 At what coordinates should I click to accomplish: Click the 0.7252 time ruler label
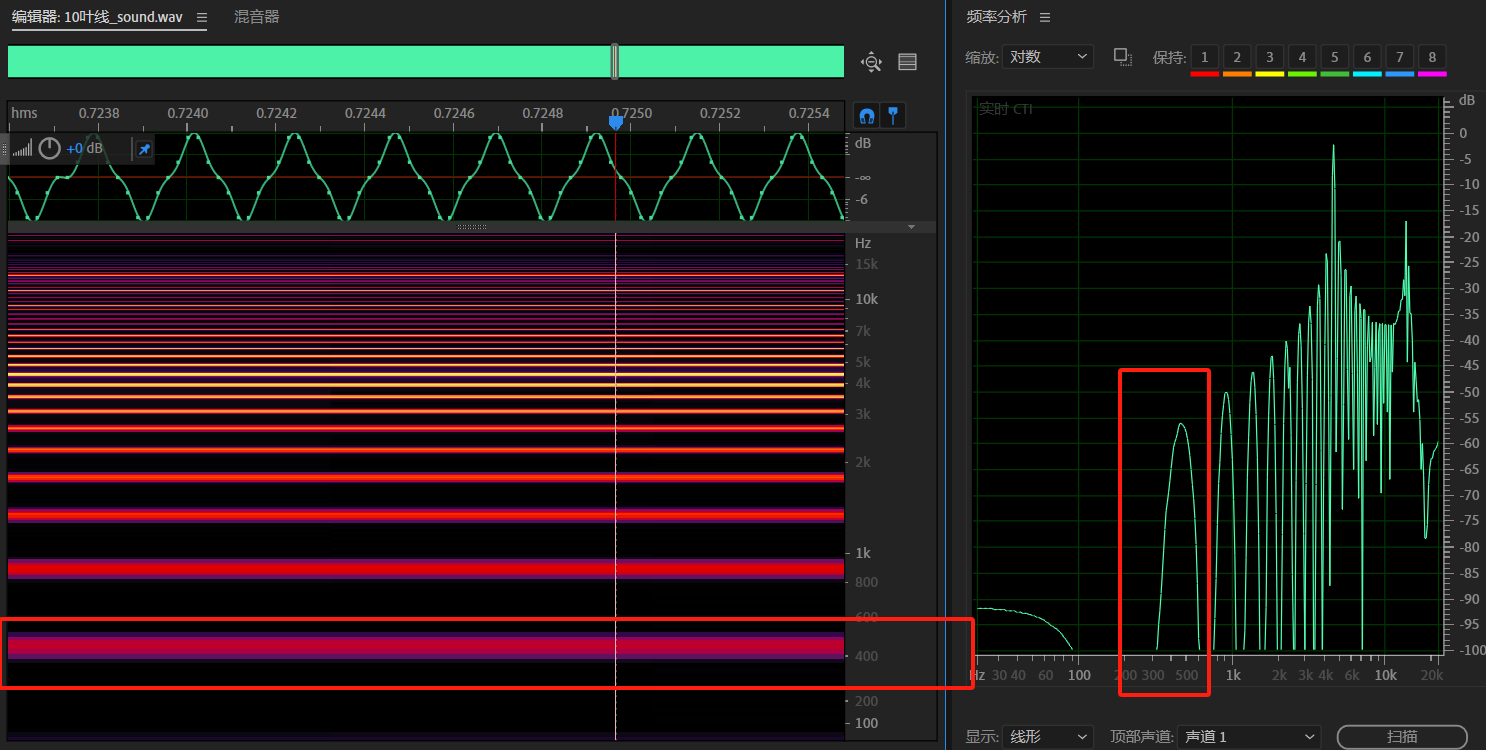(x=720, y=113)
